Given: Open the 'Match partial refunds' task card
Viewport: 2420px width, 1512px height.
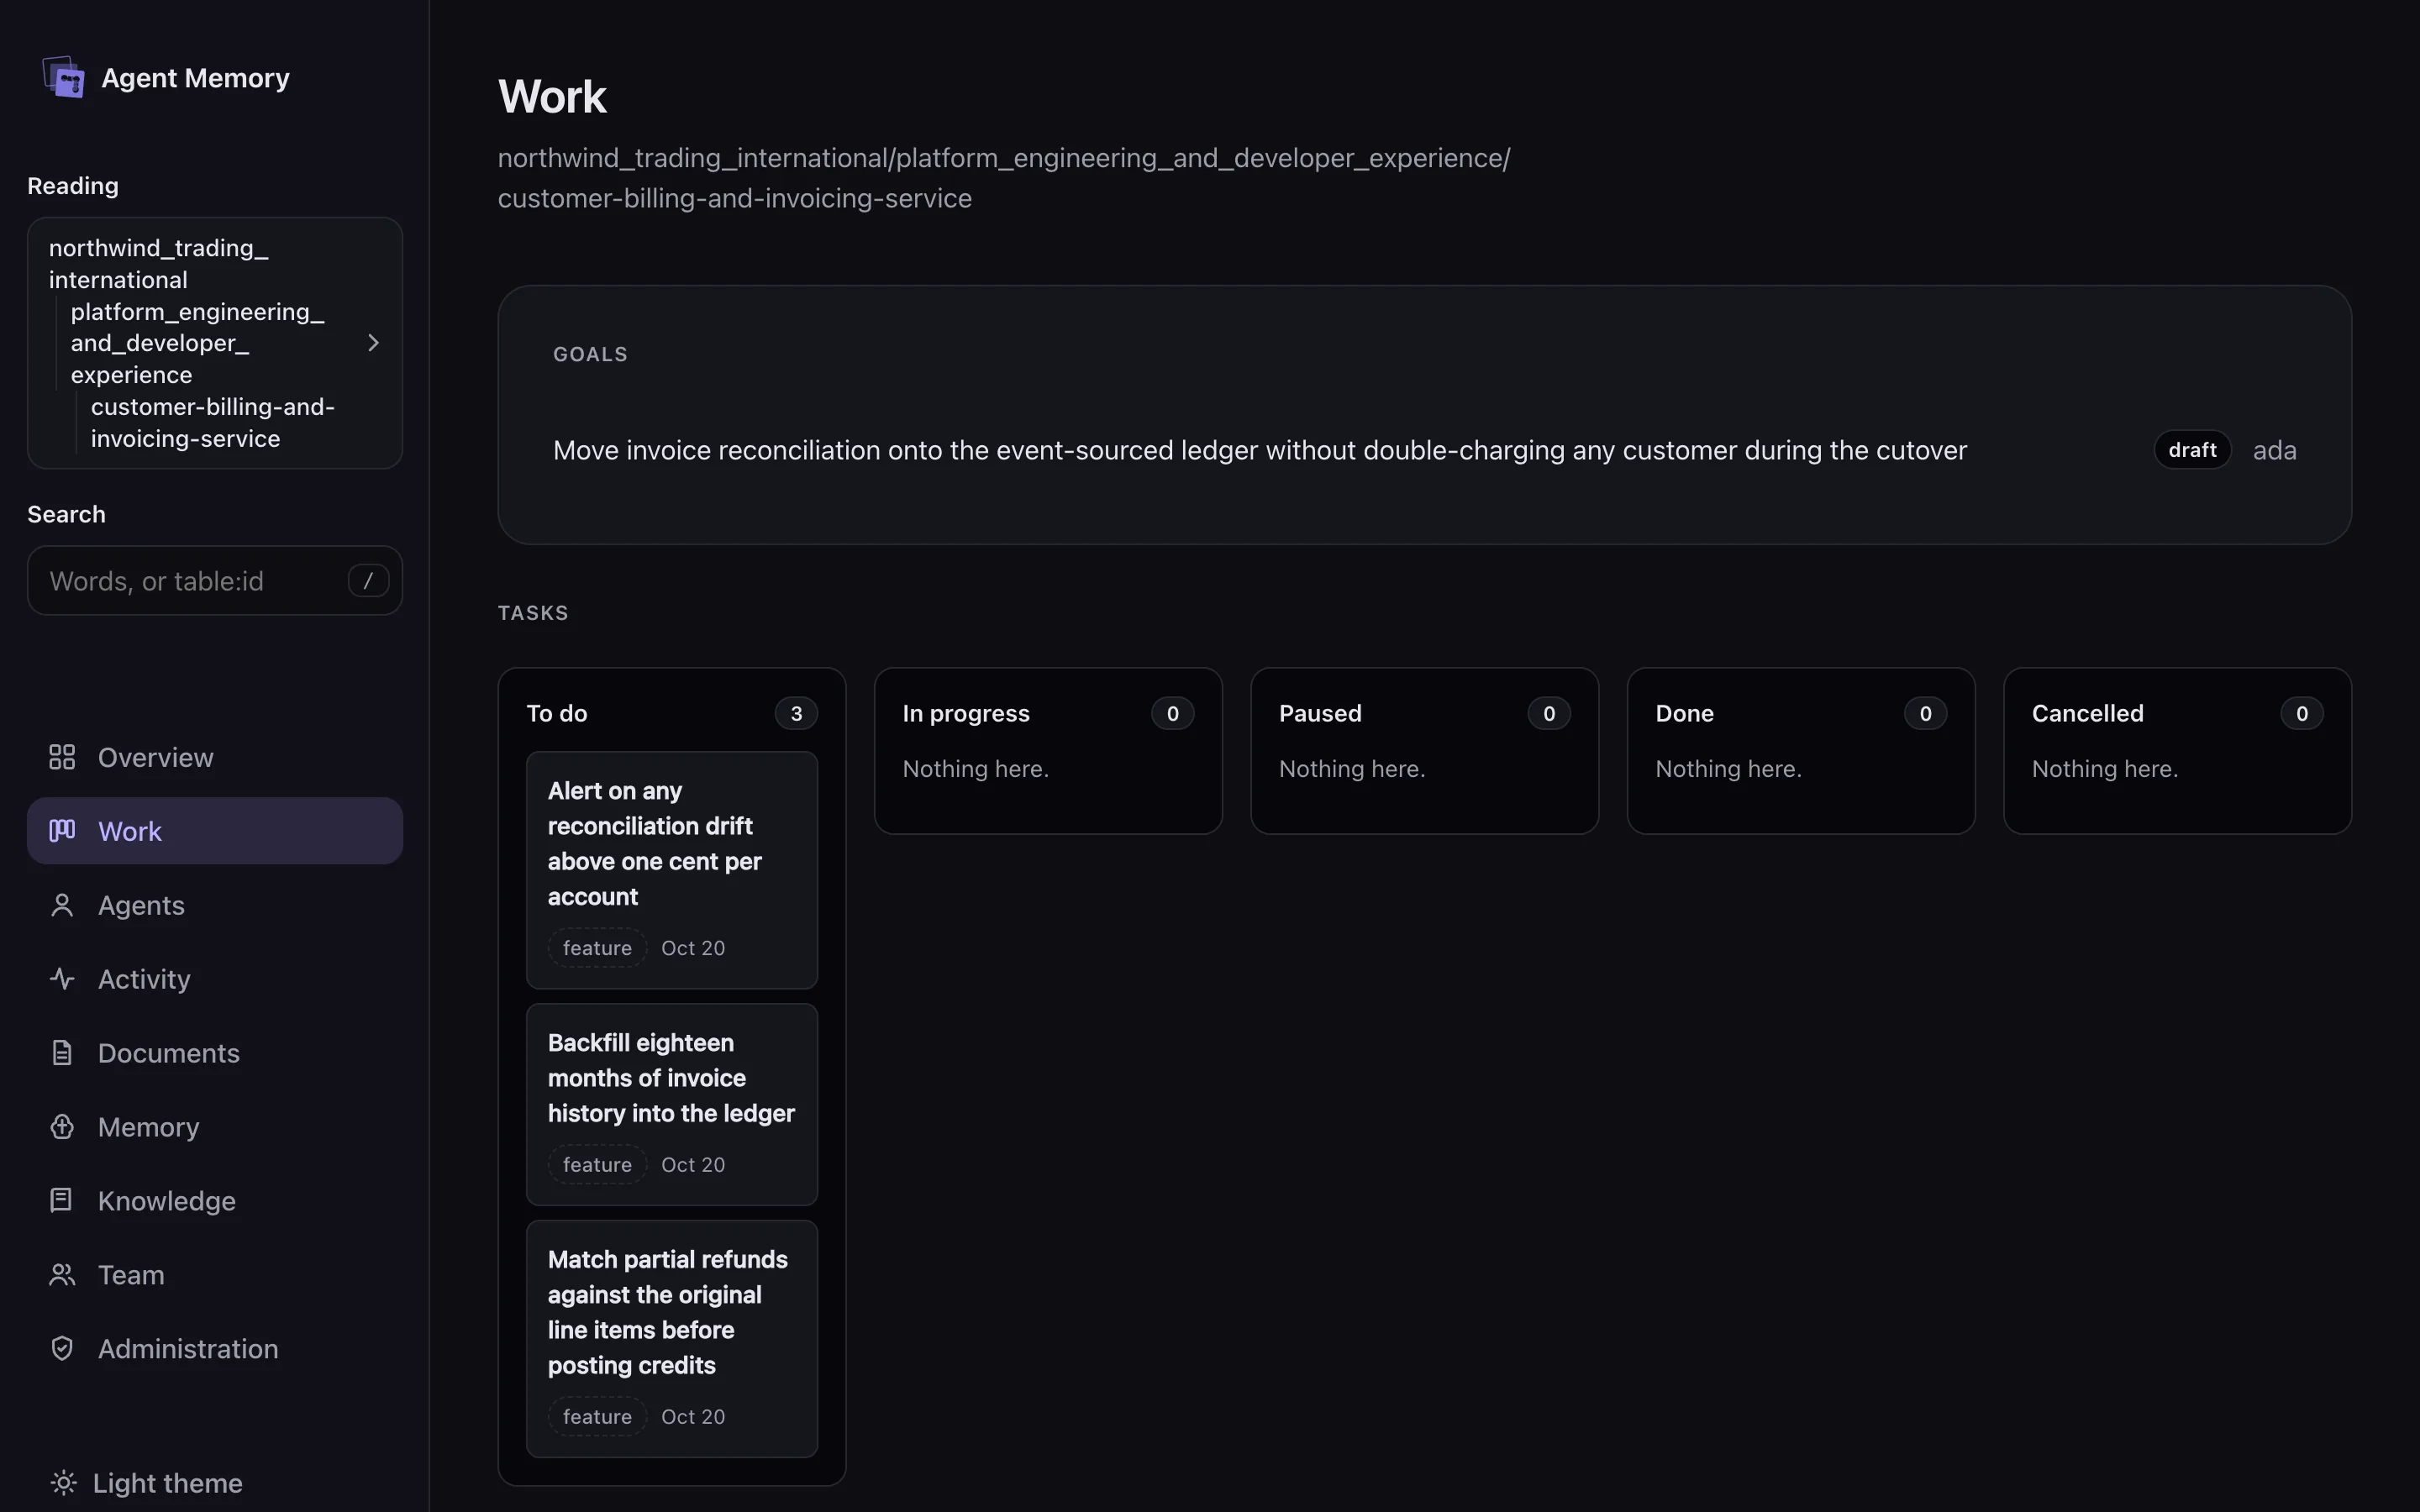Looking at the screenshot, I should coord(672,1339).
